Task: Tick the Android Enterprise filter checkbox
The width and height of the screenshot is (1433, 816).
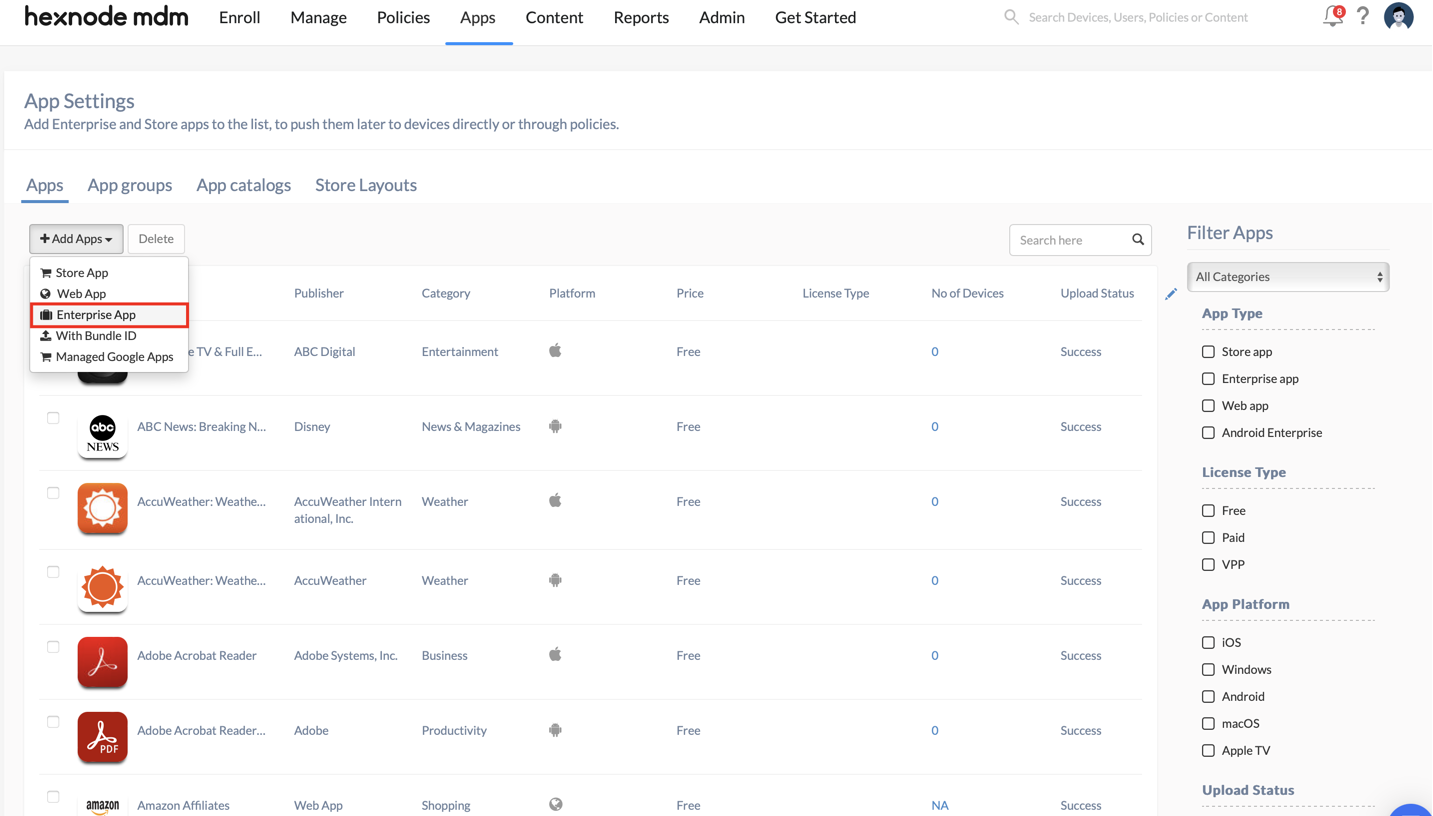Action: coord(1208,433)
